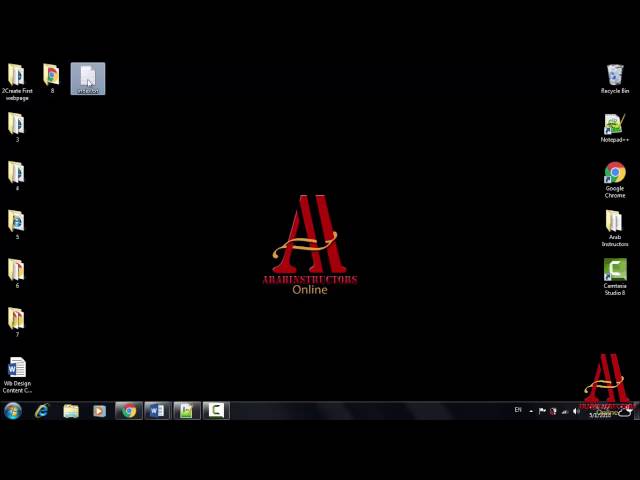This screenshot has height=480, width=640.
Task: Switch to Word taskbar button
Action: tap(158, 411)
